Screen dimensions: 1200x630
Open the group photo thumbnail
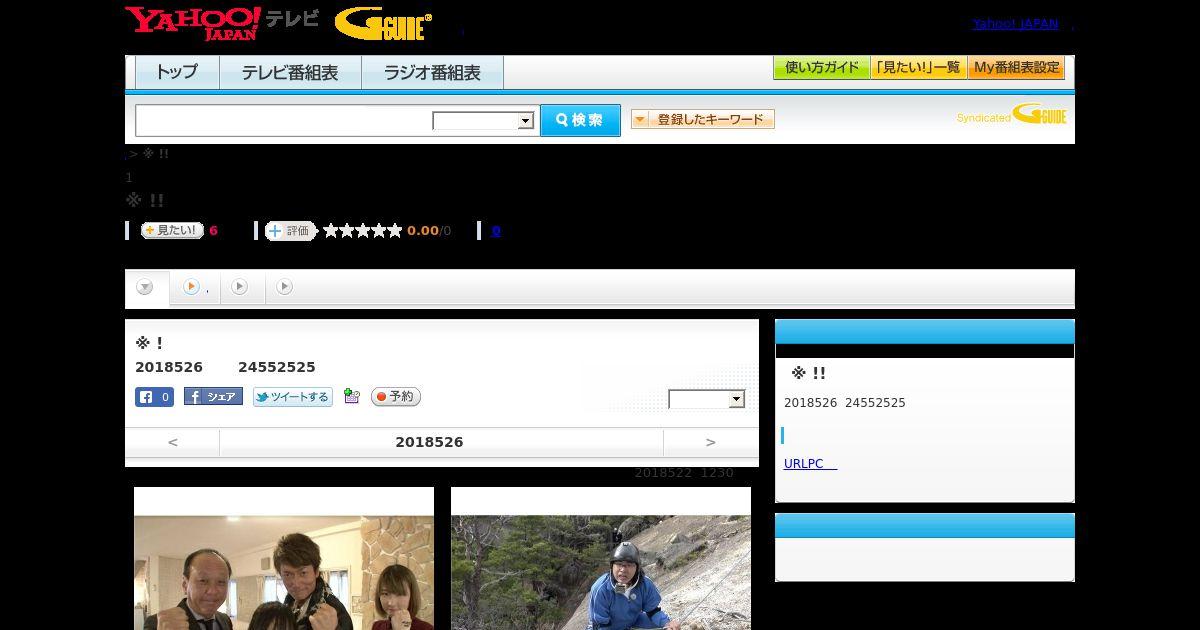point(284,558)
